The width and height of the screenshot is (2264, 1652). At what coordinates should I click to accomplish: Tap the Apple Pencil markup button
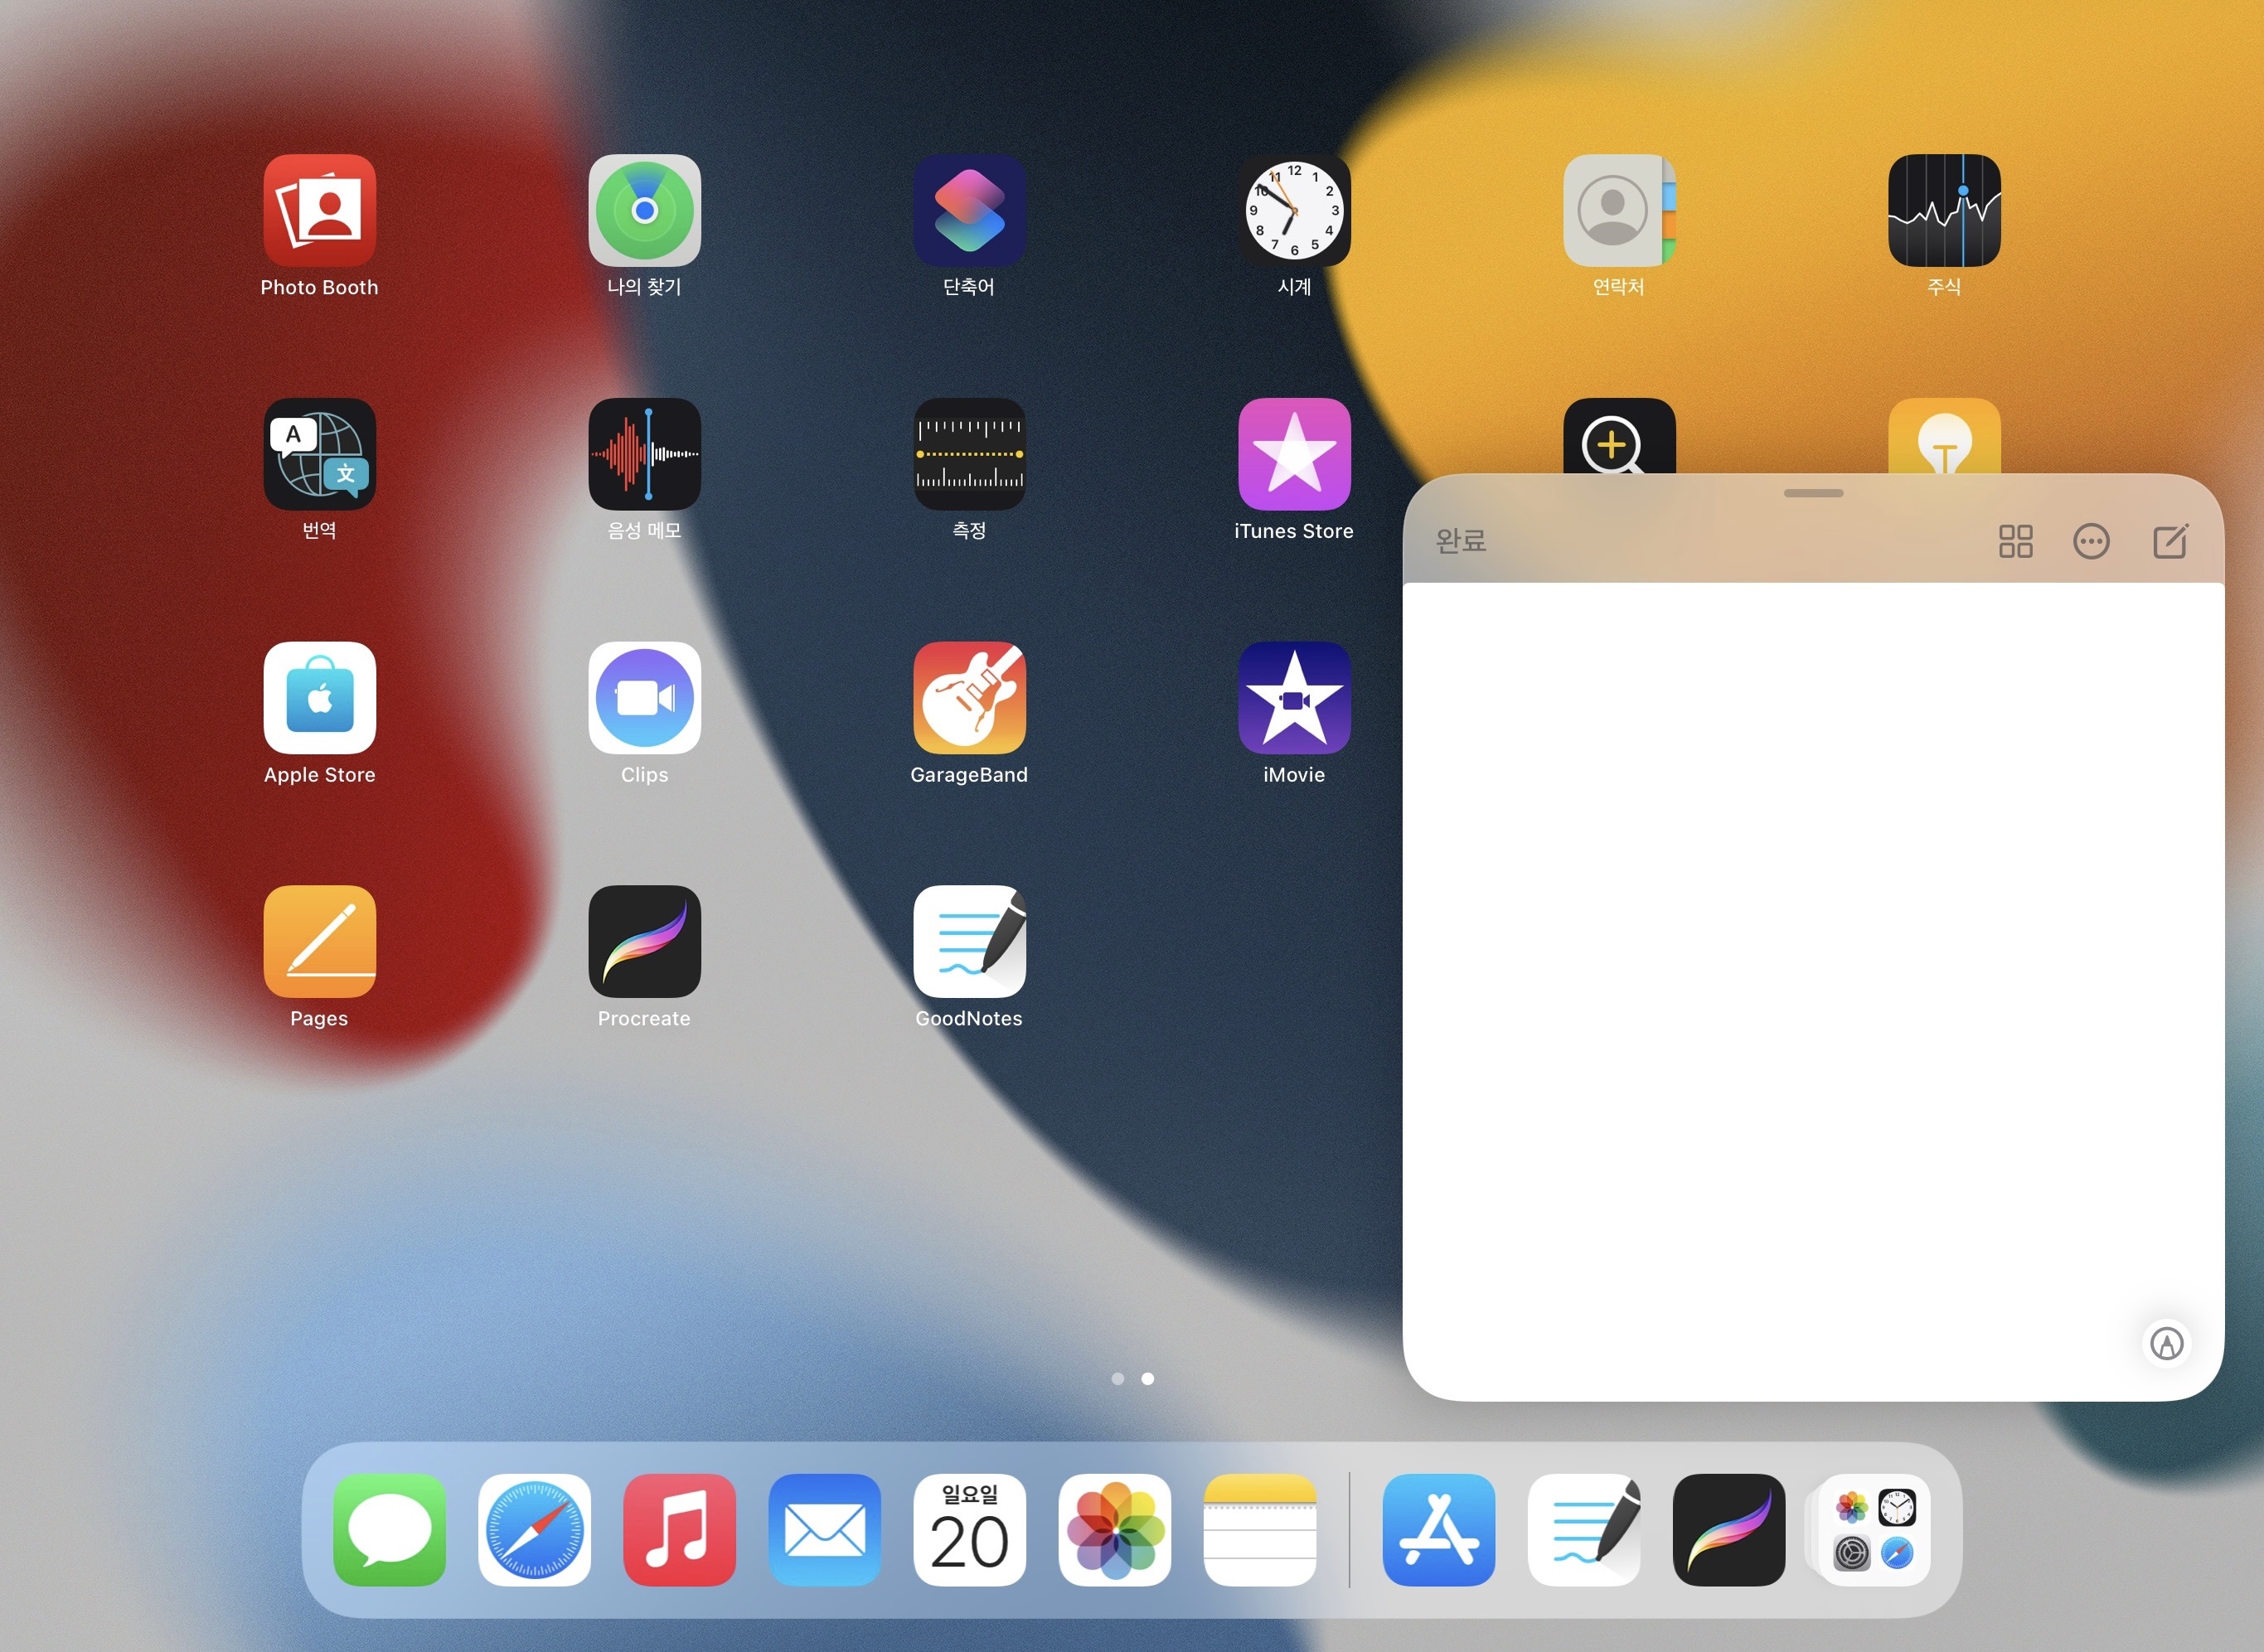point(2167,1343)
